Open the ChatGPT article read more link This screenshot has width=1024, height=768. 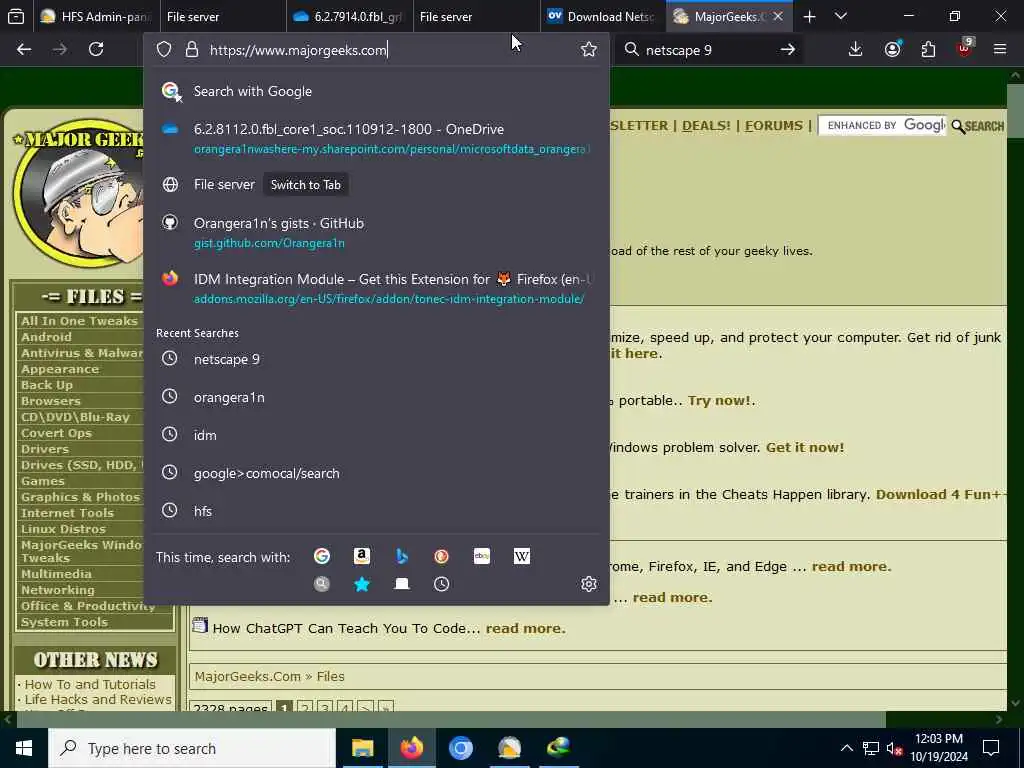[525, 628]
